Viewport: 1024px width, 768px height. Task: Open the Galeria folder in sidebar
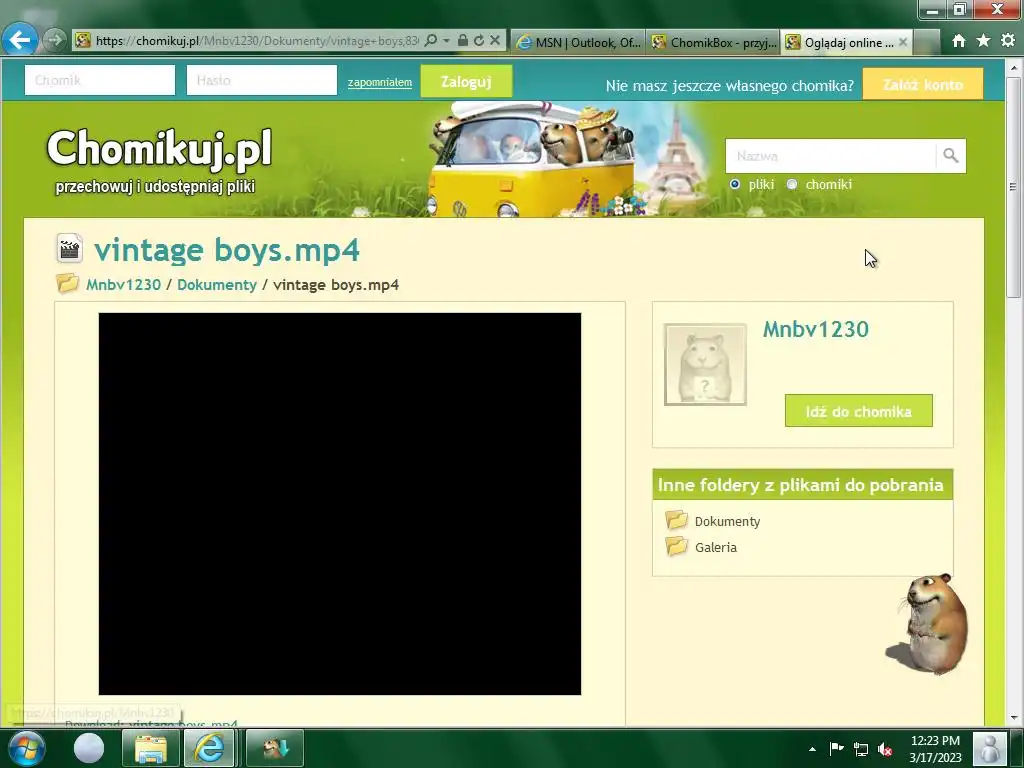pyautogui.click(x=716, y=547)
